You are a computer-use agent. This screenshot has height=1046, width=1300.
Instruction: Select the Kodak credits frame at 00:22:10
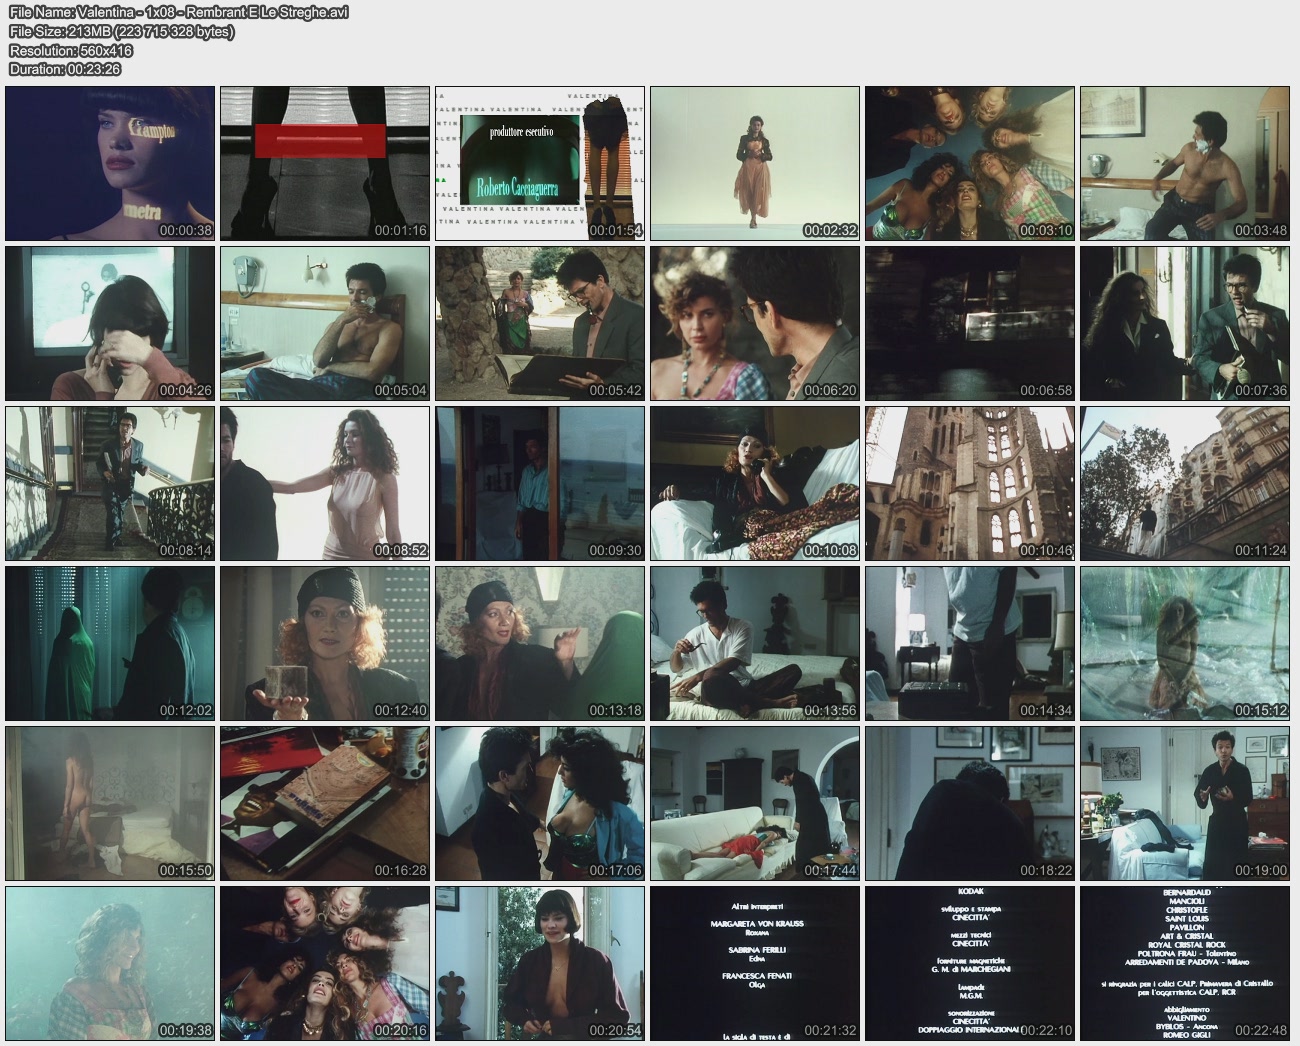[x=970, y=963]
